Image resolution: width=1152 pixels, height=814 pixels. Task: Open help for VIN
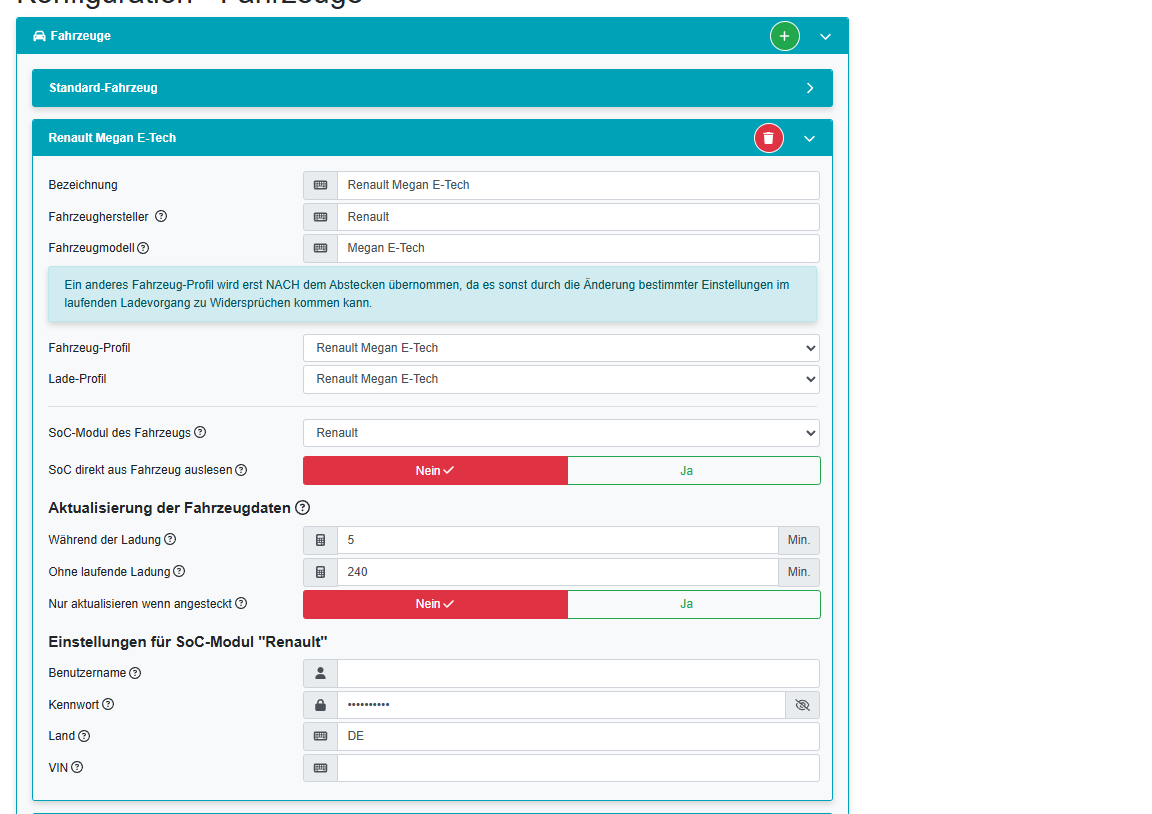[77, 768]
